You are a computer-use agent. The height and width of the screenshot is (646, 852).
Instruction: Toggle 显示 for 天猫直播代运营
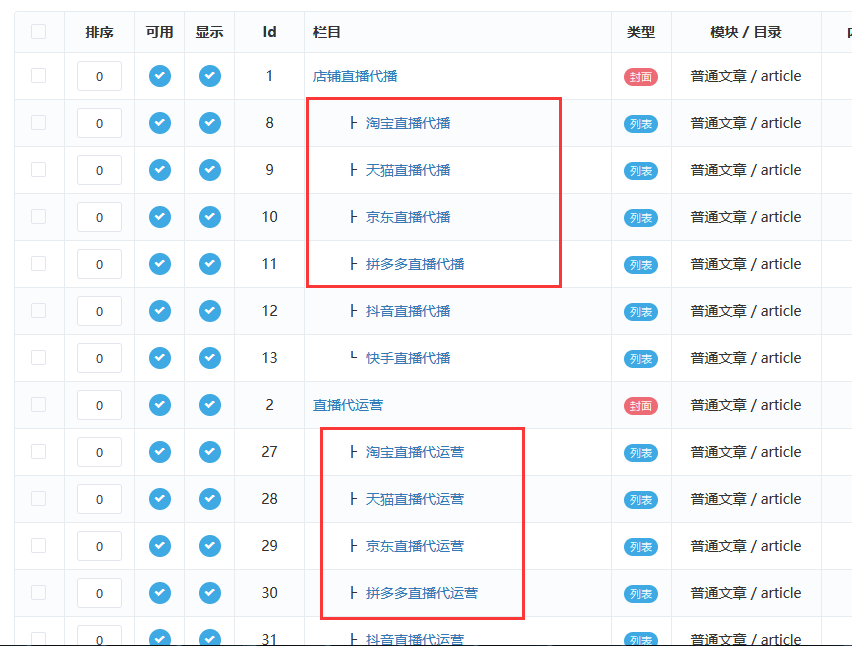pos(210,499)
